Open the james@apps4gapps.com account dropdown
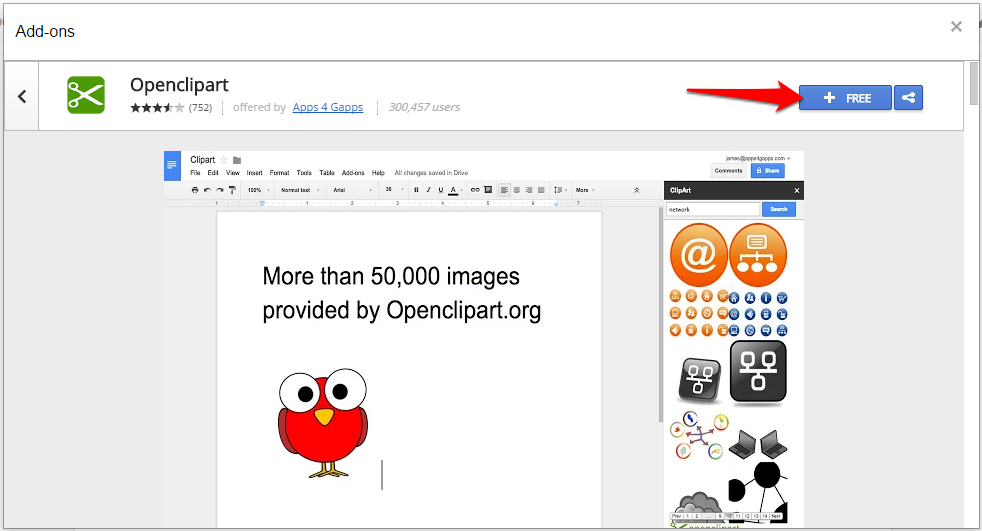 758,158
